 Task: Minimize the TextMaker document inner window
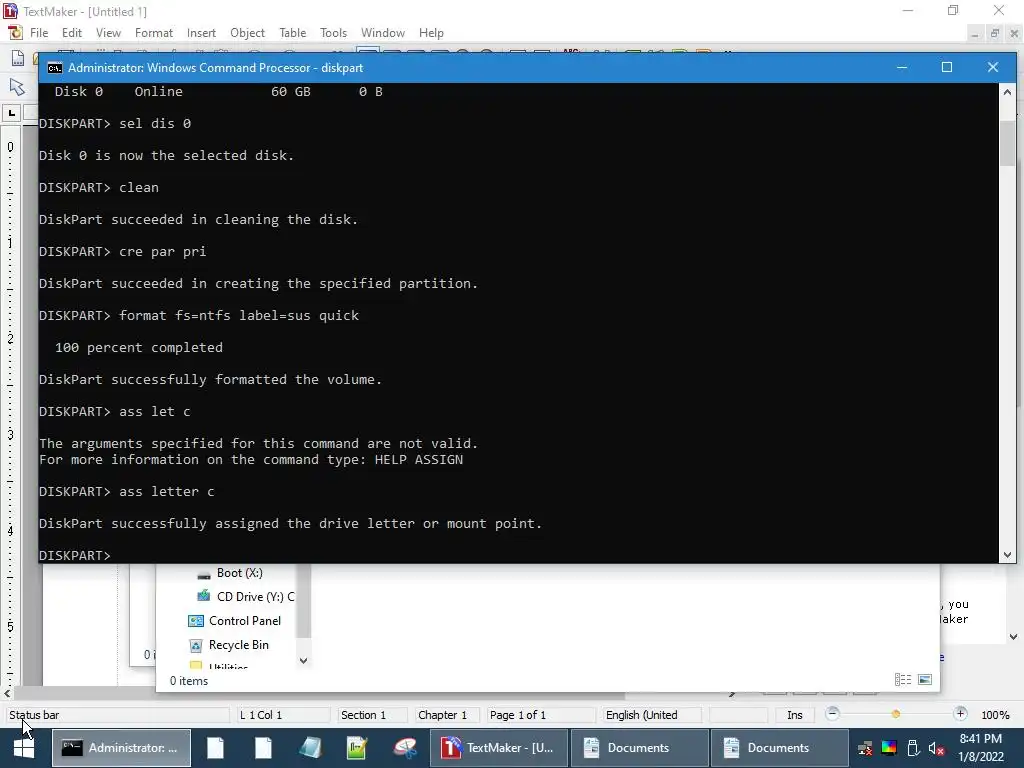click(x=974, y=33)
